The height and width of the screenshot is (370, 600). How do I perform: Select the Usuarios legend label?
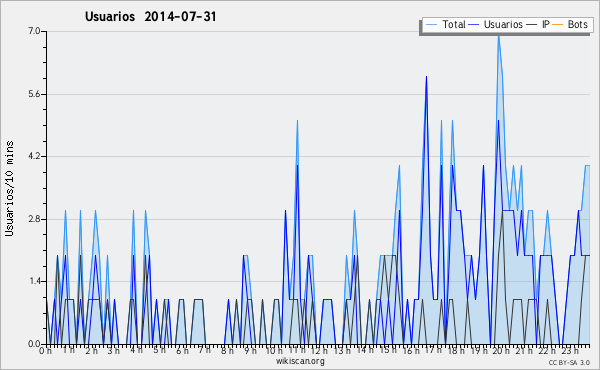(503, 24)
